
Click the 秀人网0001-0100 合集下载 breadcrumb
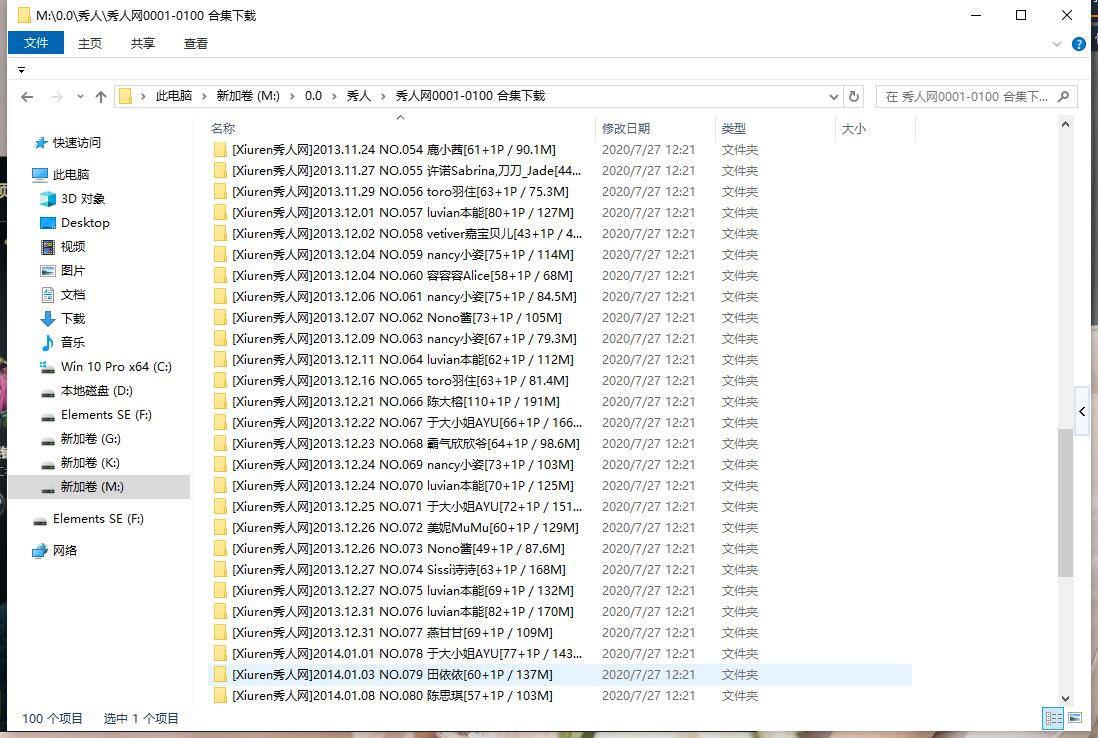pyautogui.click(x=470, y=96)
